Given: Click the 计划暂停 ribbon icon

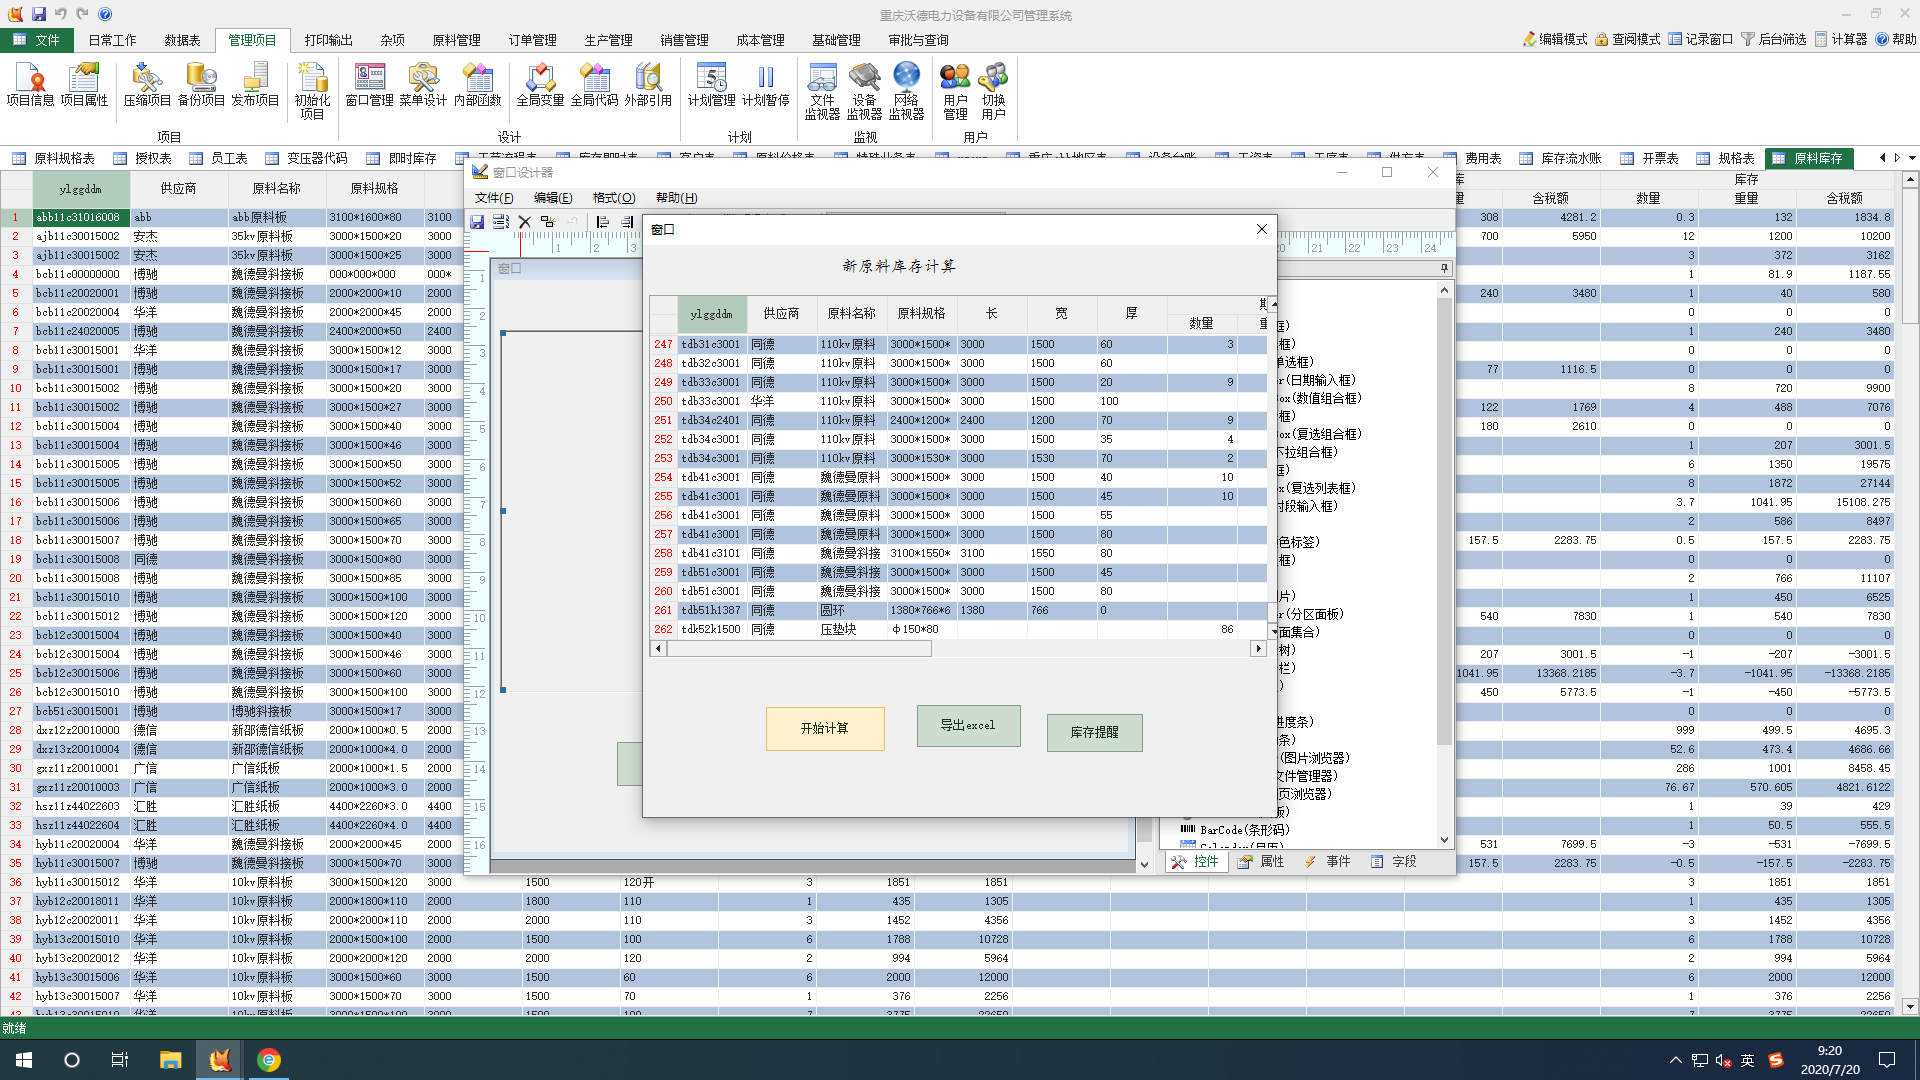Looking at the screenshot, I should tap(765, 85).
